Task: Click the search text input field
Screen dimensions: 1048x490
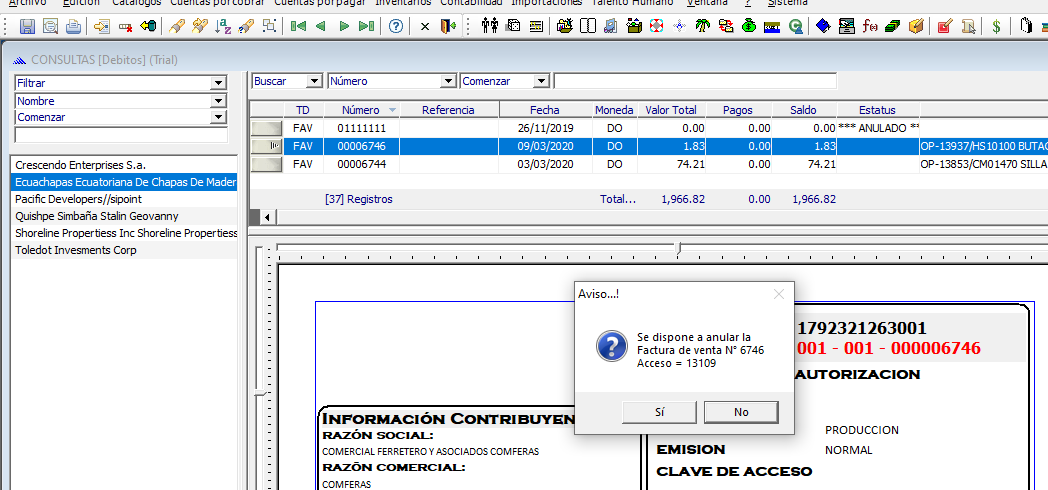Action: click(x=695, y=81)
